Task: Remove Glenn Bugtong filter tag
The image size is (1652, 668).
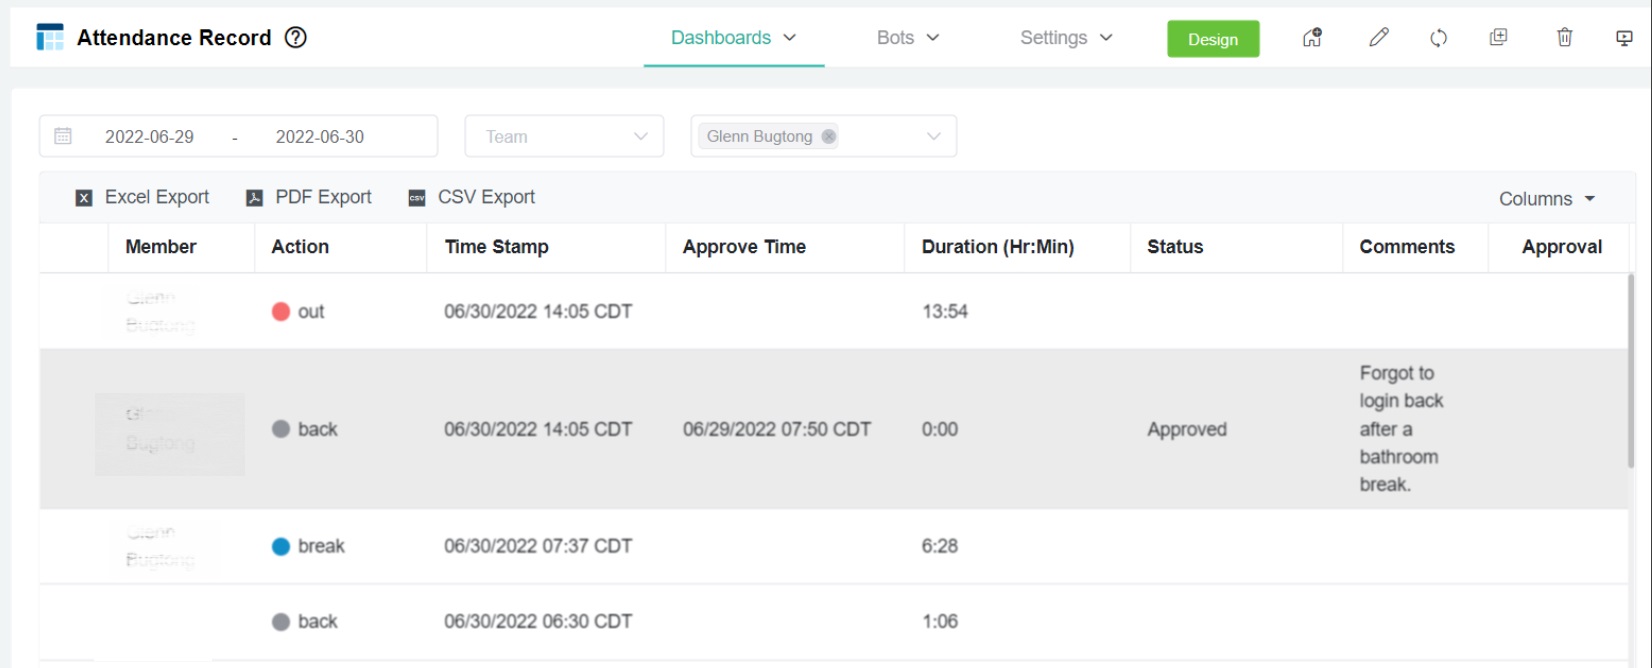Action: (828, 137)
